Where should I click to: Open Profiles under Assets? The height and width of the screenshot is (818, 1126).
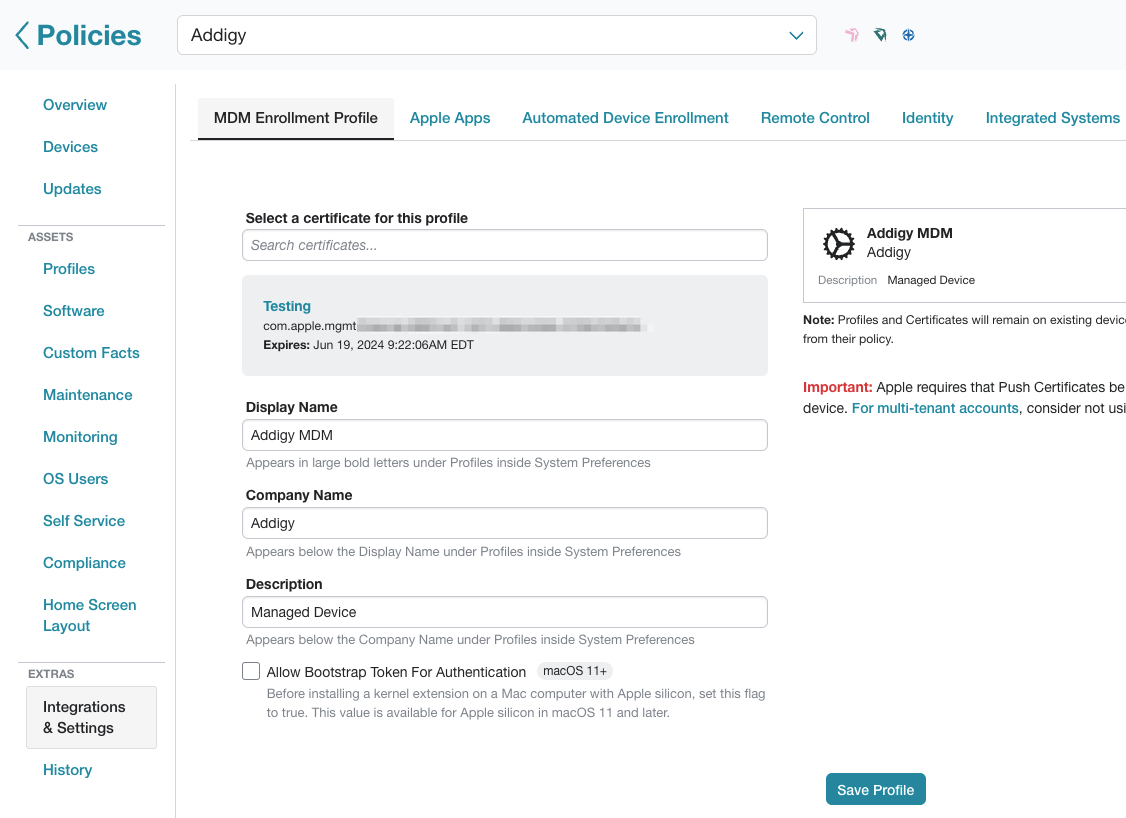tap(69, 269)
